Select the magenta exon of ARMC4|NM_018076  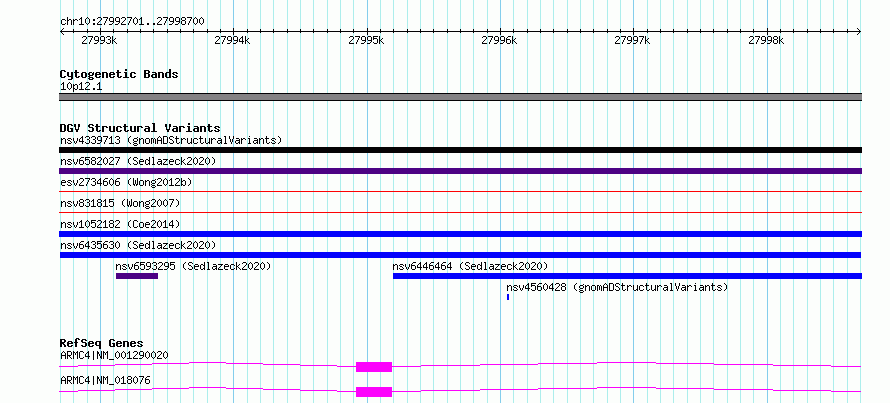pyautogui.click(x=374, y=392)
